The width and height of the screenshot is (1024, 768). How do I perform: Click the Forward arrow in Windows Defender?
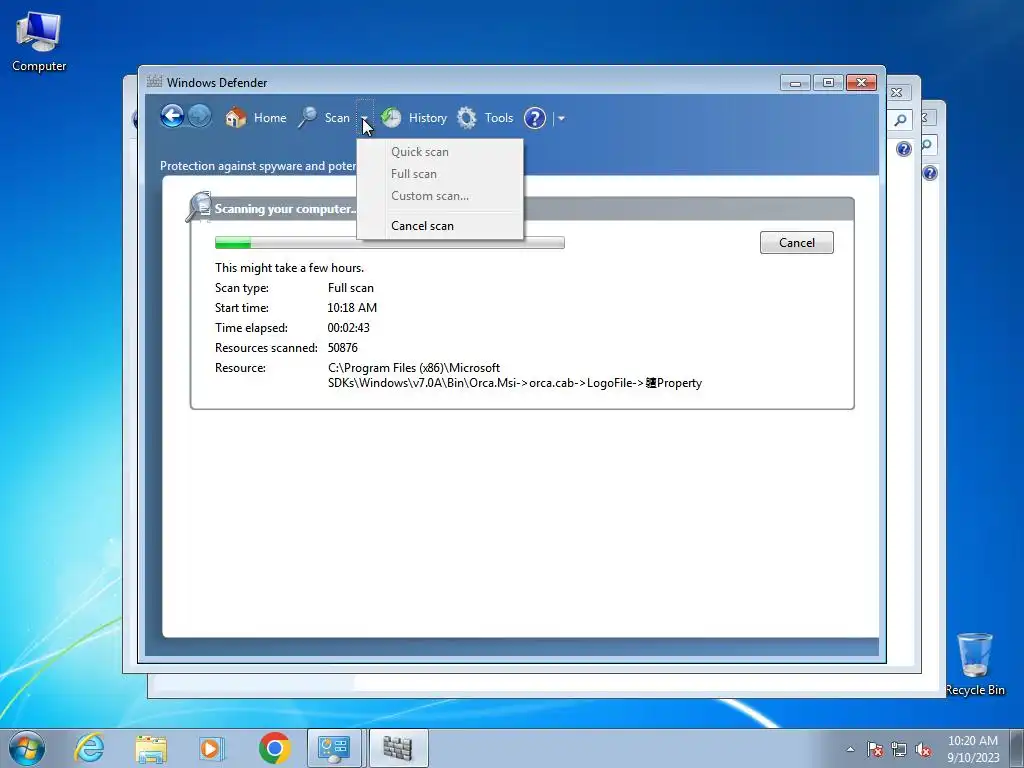tap(199, 117)
